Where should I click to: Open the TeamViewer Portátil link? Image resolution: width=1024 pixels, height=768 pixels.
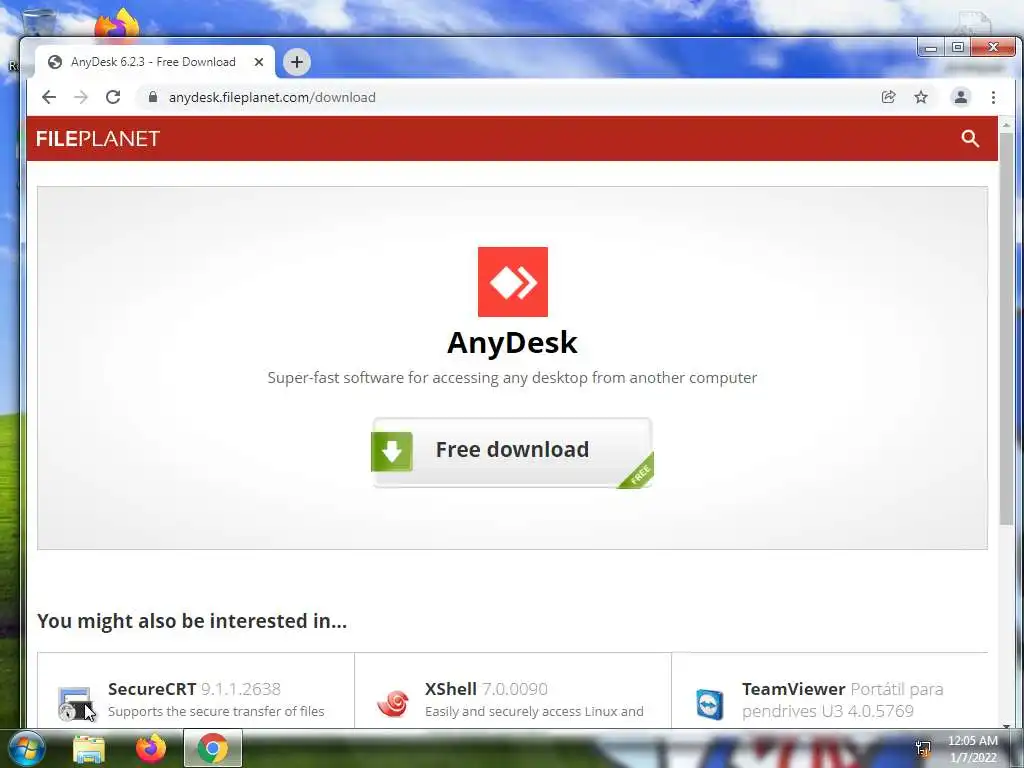(842, 699)
